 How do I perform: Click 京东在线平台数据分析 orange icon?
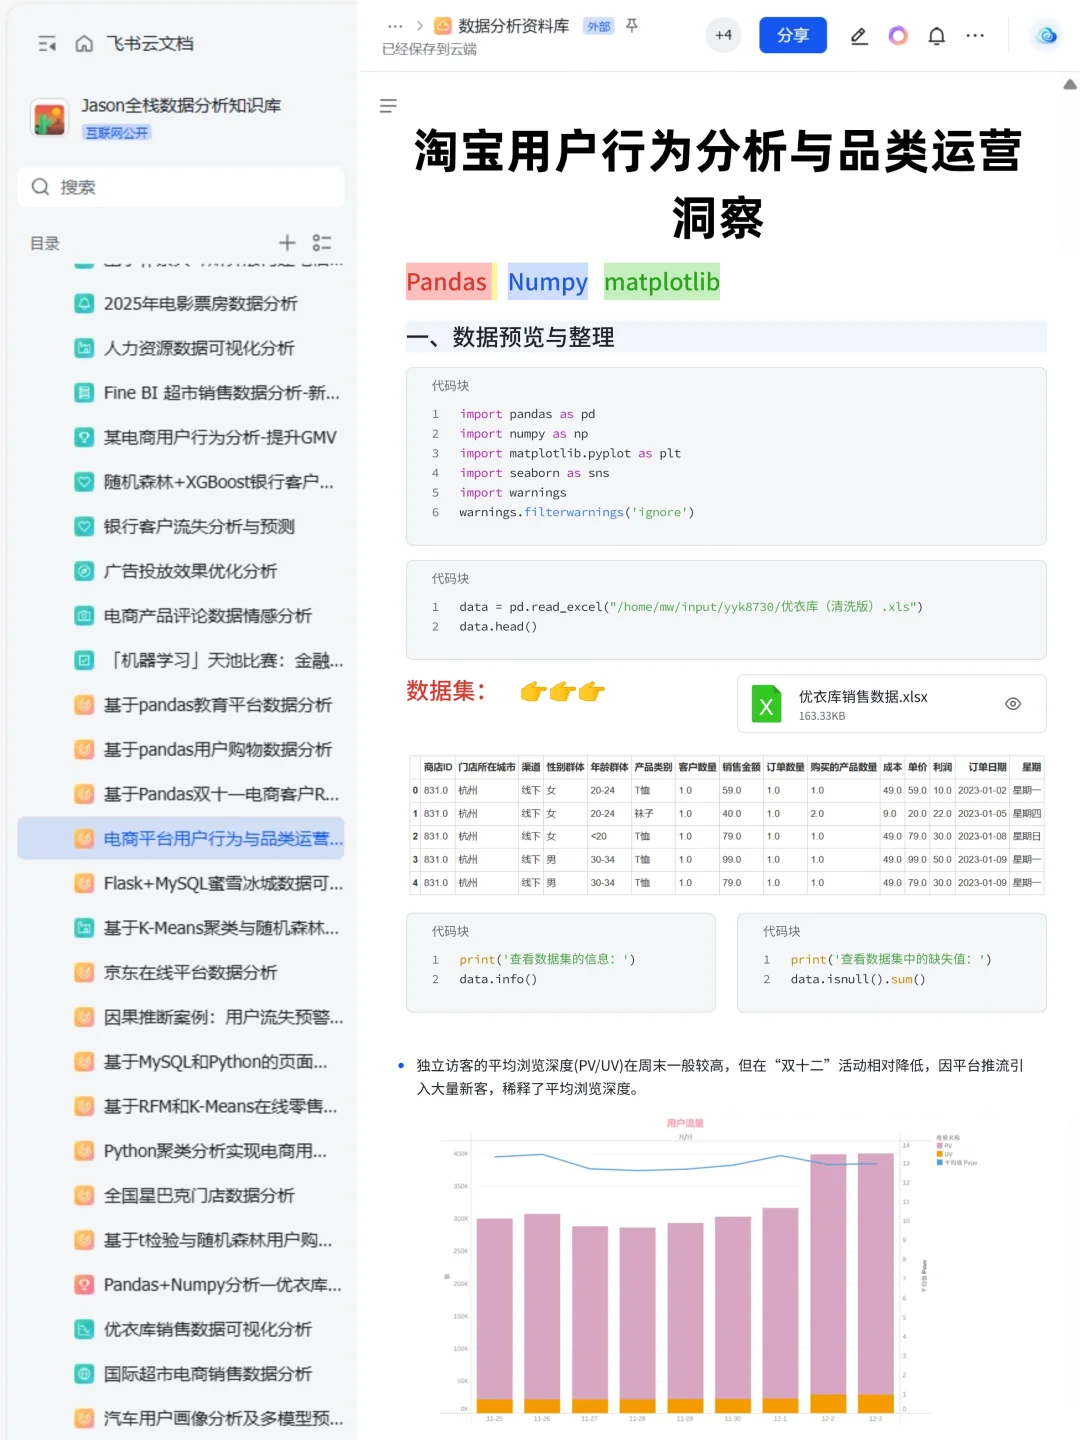click(85, 972)
